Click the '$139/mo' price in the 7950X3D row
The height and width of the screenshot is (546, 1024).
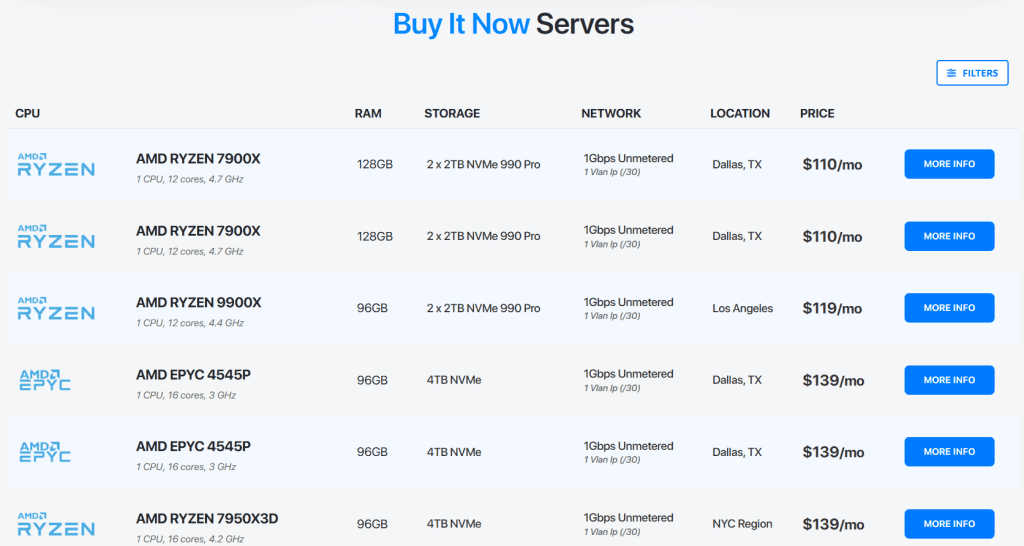click(x=833, y=524)
